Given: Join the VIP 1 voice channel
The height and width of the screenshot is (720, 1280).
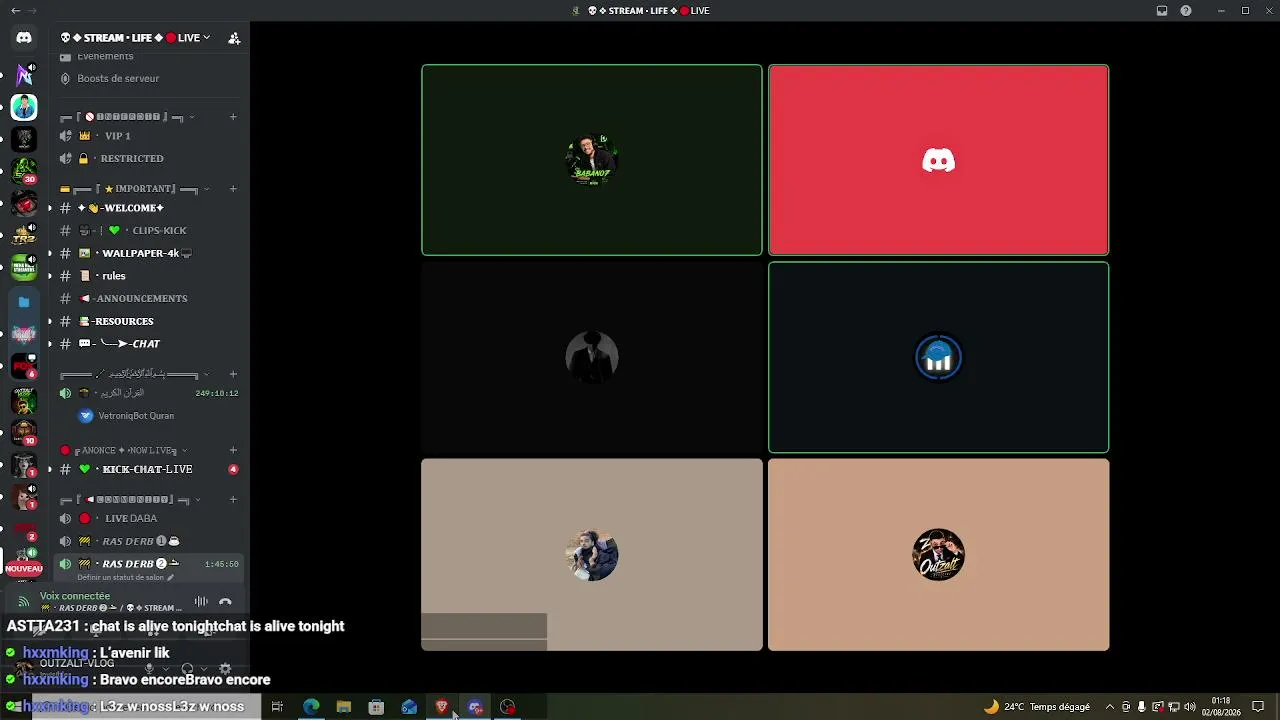Looking at the screenshot, I should pos(148,136).
